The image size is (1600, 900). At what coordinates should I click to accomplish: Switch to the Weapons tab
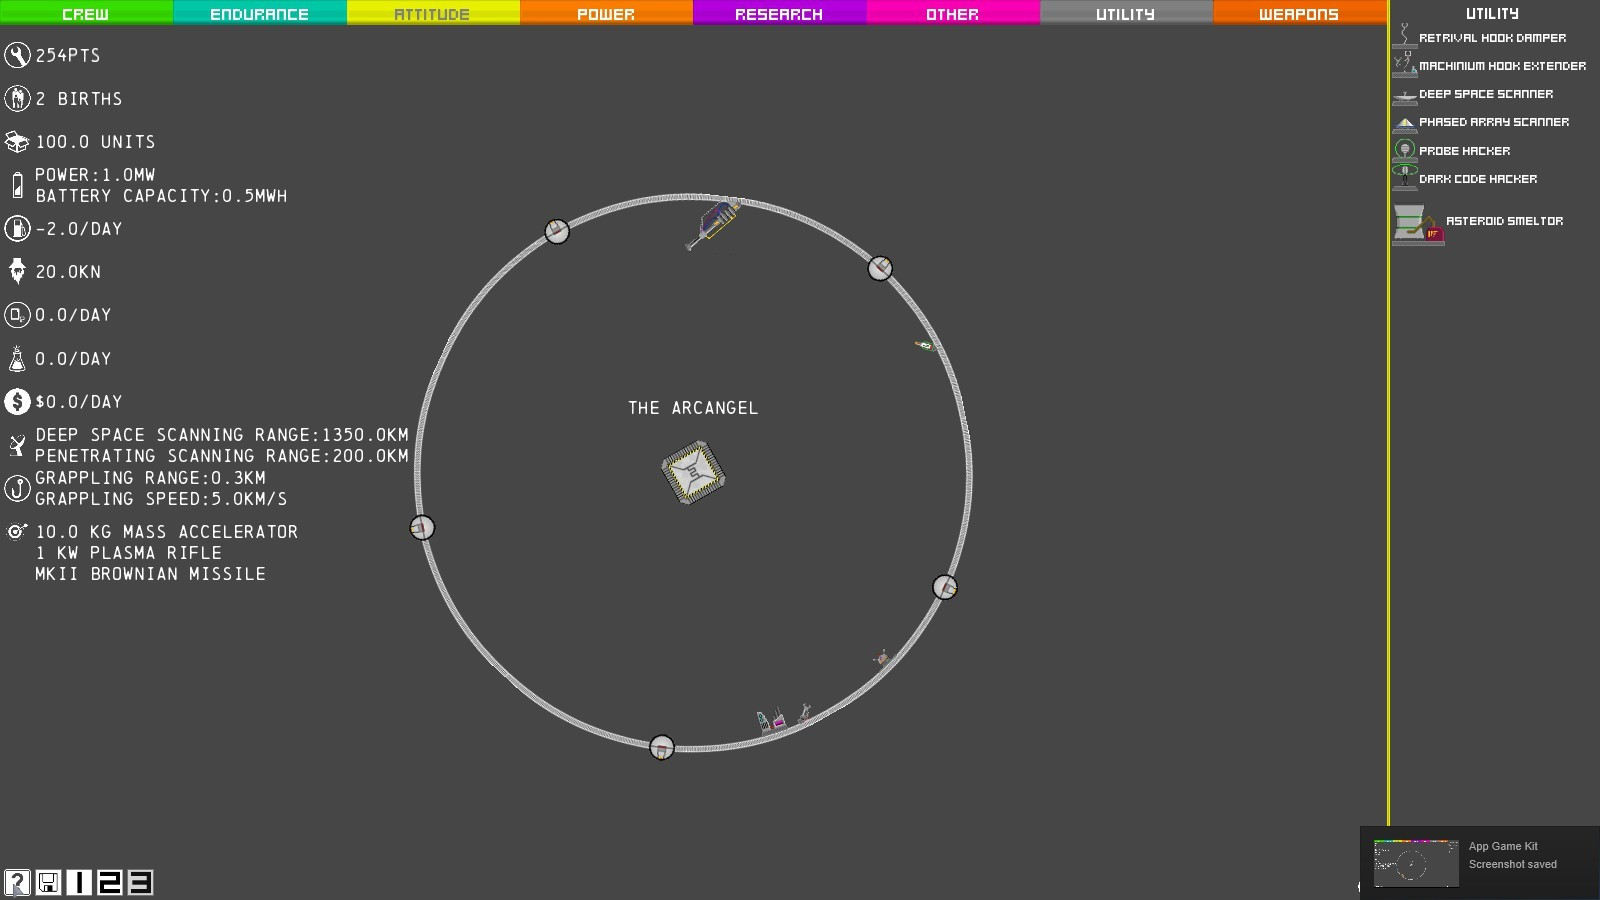[x=1299, y=13]
